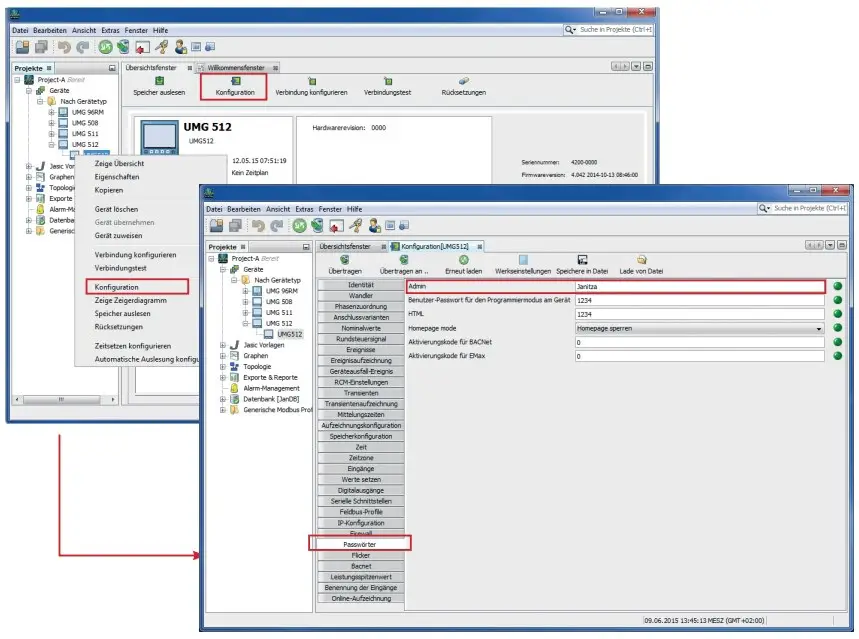Click Suche in Projekte search field, front window

pos(810,208)
